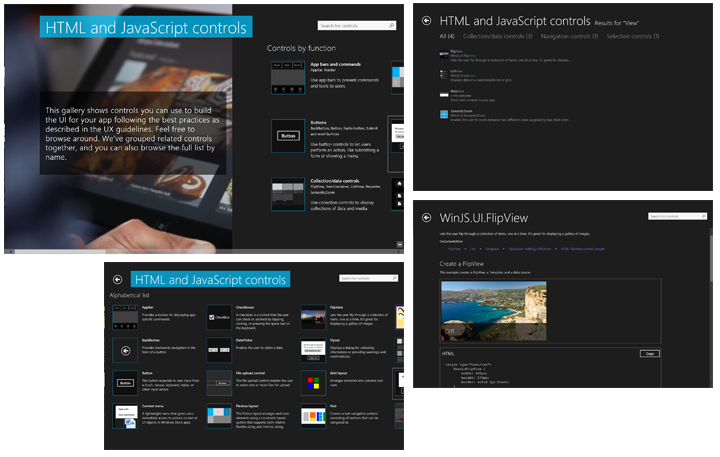This screenshot has height=457, width=720.
Task: Click the 'Collection/data controls' tile title text
Action: (334, 181)
